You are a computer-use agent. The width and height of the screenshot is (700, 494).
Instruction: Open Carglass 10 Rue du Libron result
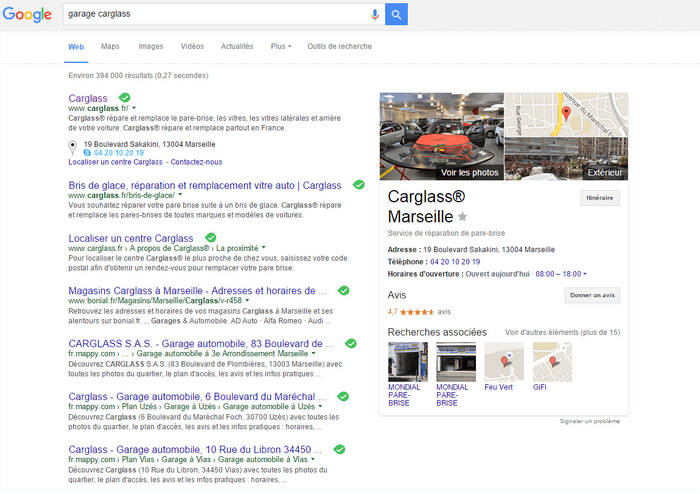pyautogui.click(x=195, y=449)
